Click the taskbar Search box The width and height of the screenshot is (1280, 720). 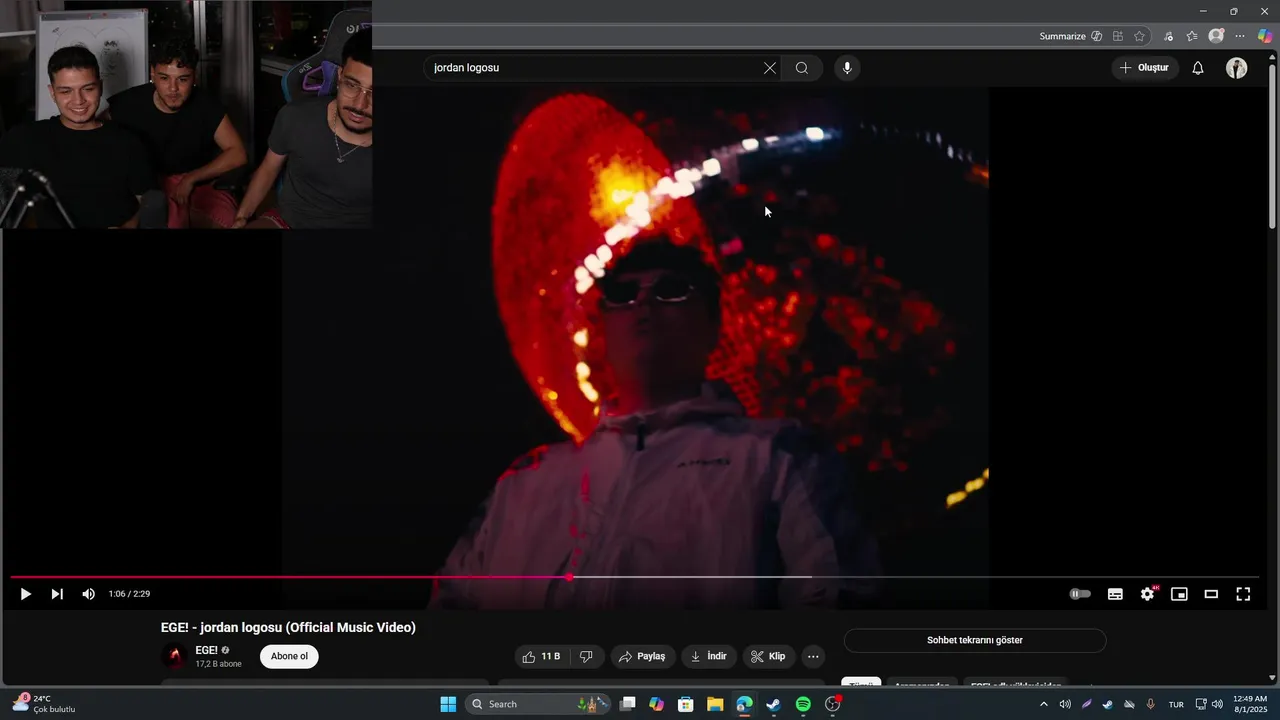(x=539, y=704)
